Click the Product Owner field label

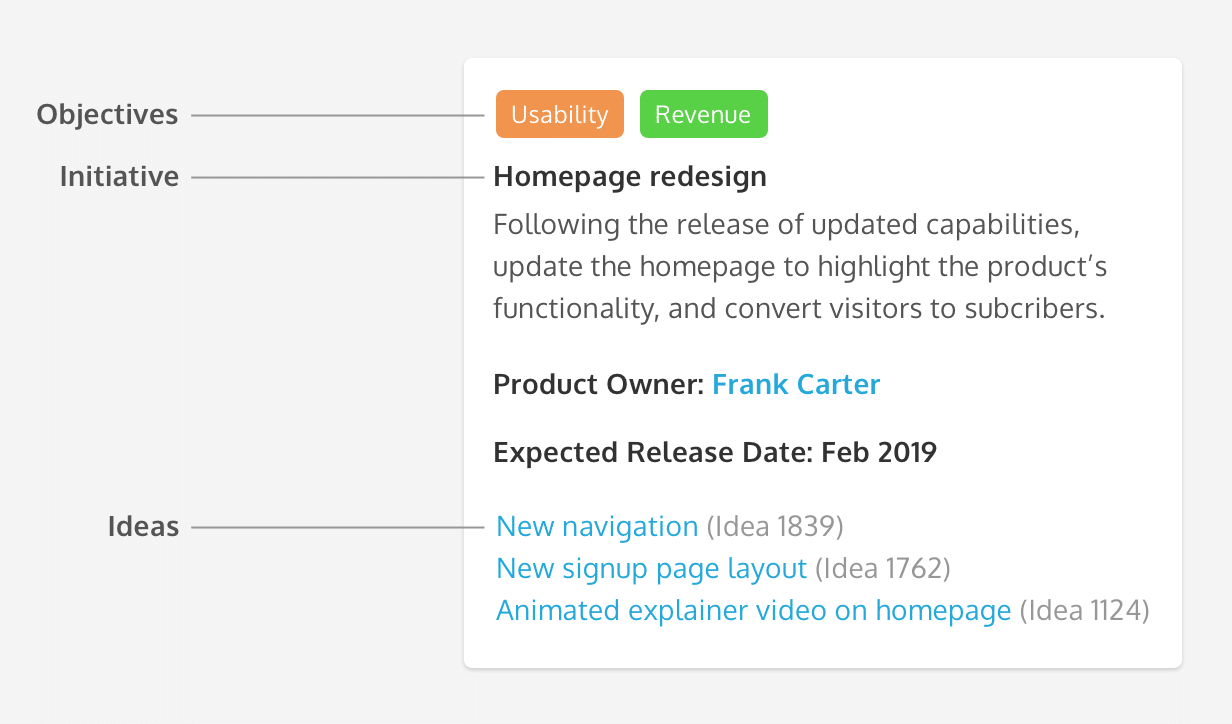[600, 385]
